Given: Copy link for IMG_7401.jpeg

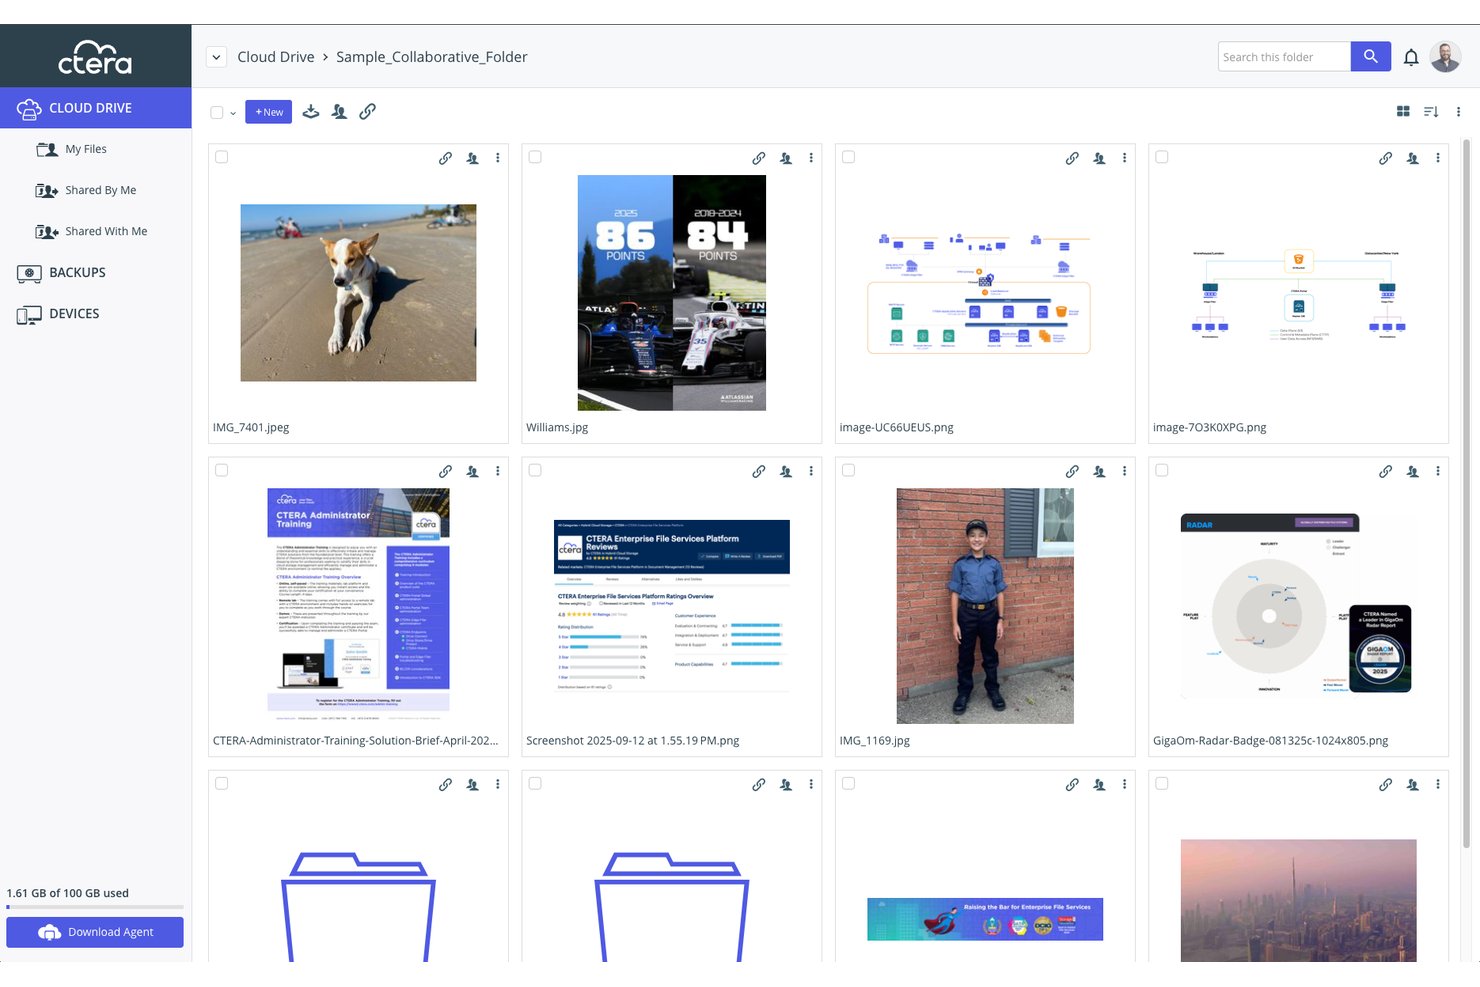Looking at the screenshot, I should tap(445, 158).
